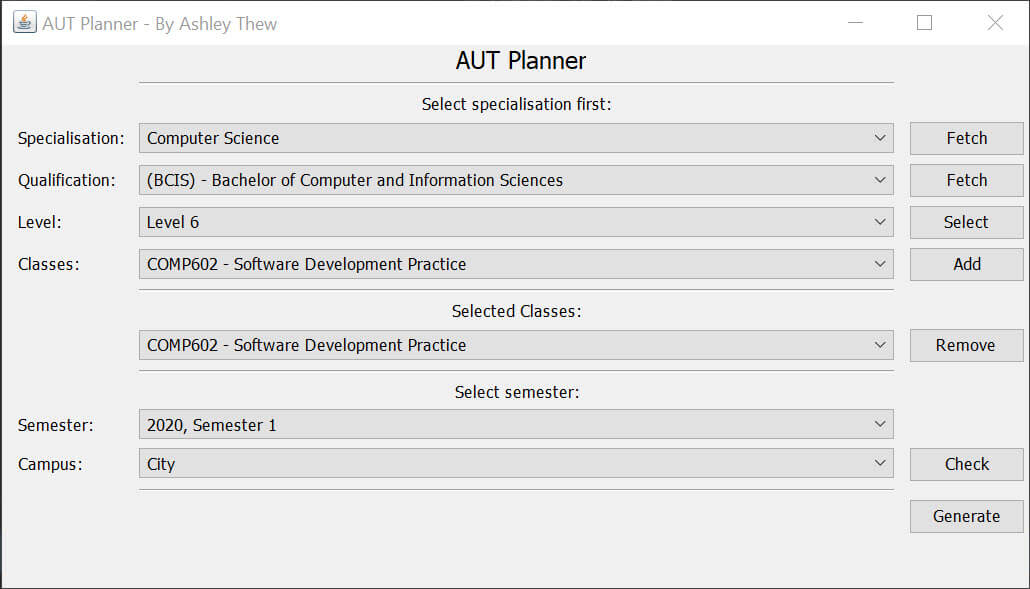1030x589 pixels.
Task: Open the Campus dropdown showing City
Action: click(515, 463)
